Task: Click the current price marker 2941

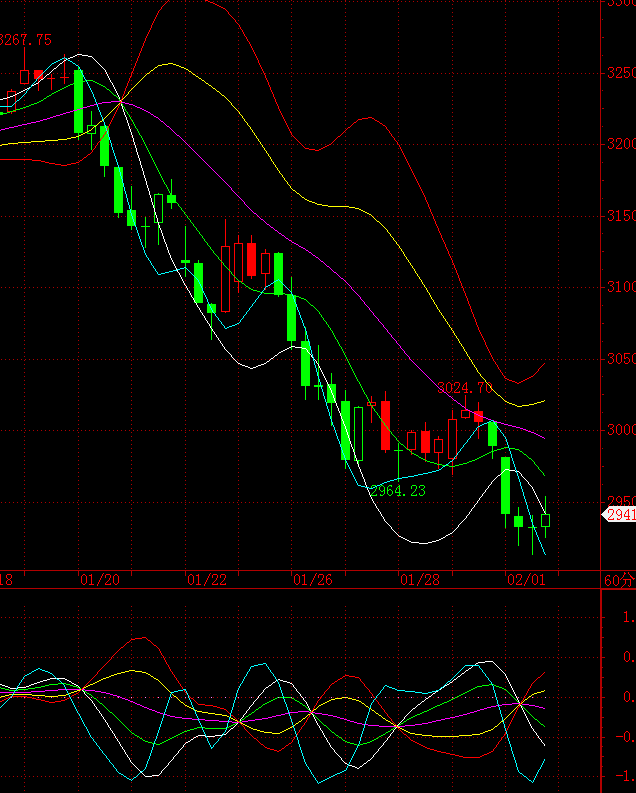Action: pyautogui.click(x=619, y=515)
